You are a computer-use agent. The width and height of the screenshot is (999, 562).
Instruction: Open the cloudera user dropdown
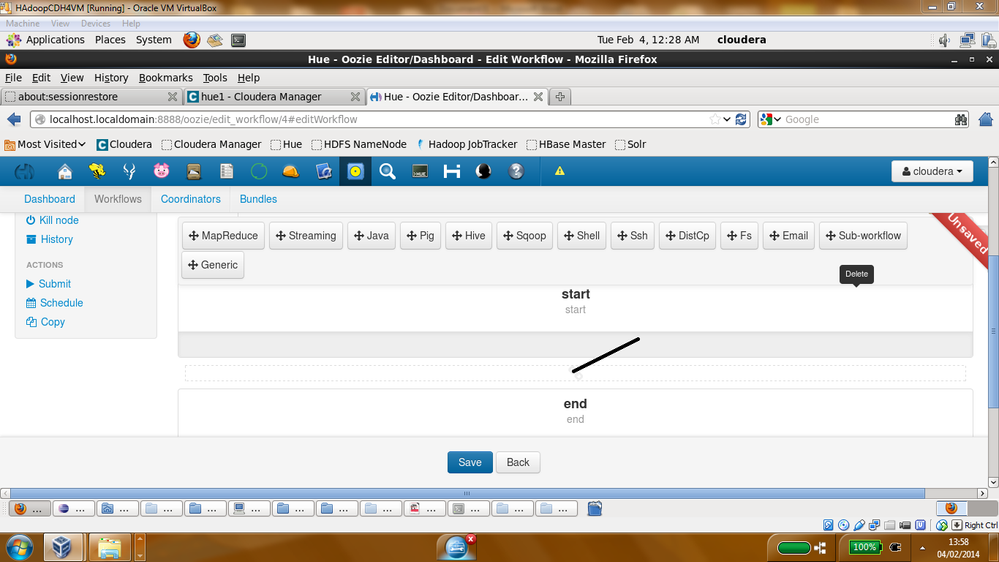(932, 171)
